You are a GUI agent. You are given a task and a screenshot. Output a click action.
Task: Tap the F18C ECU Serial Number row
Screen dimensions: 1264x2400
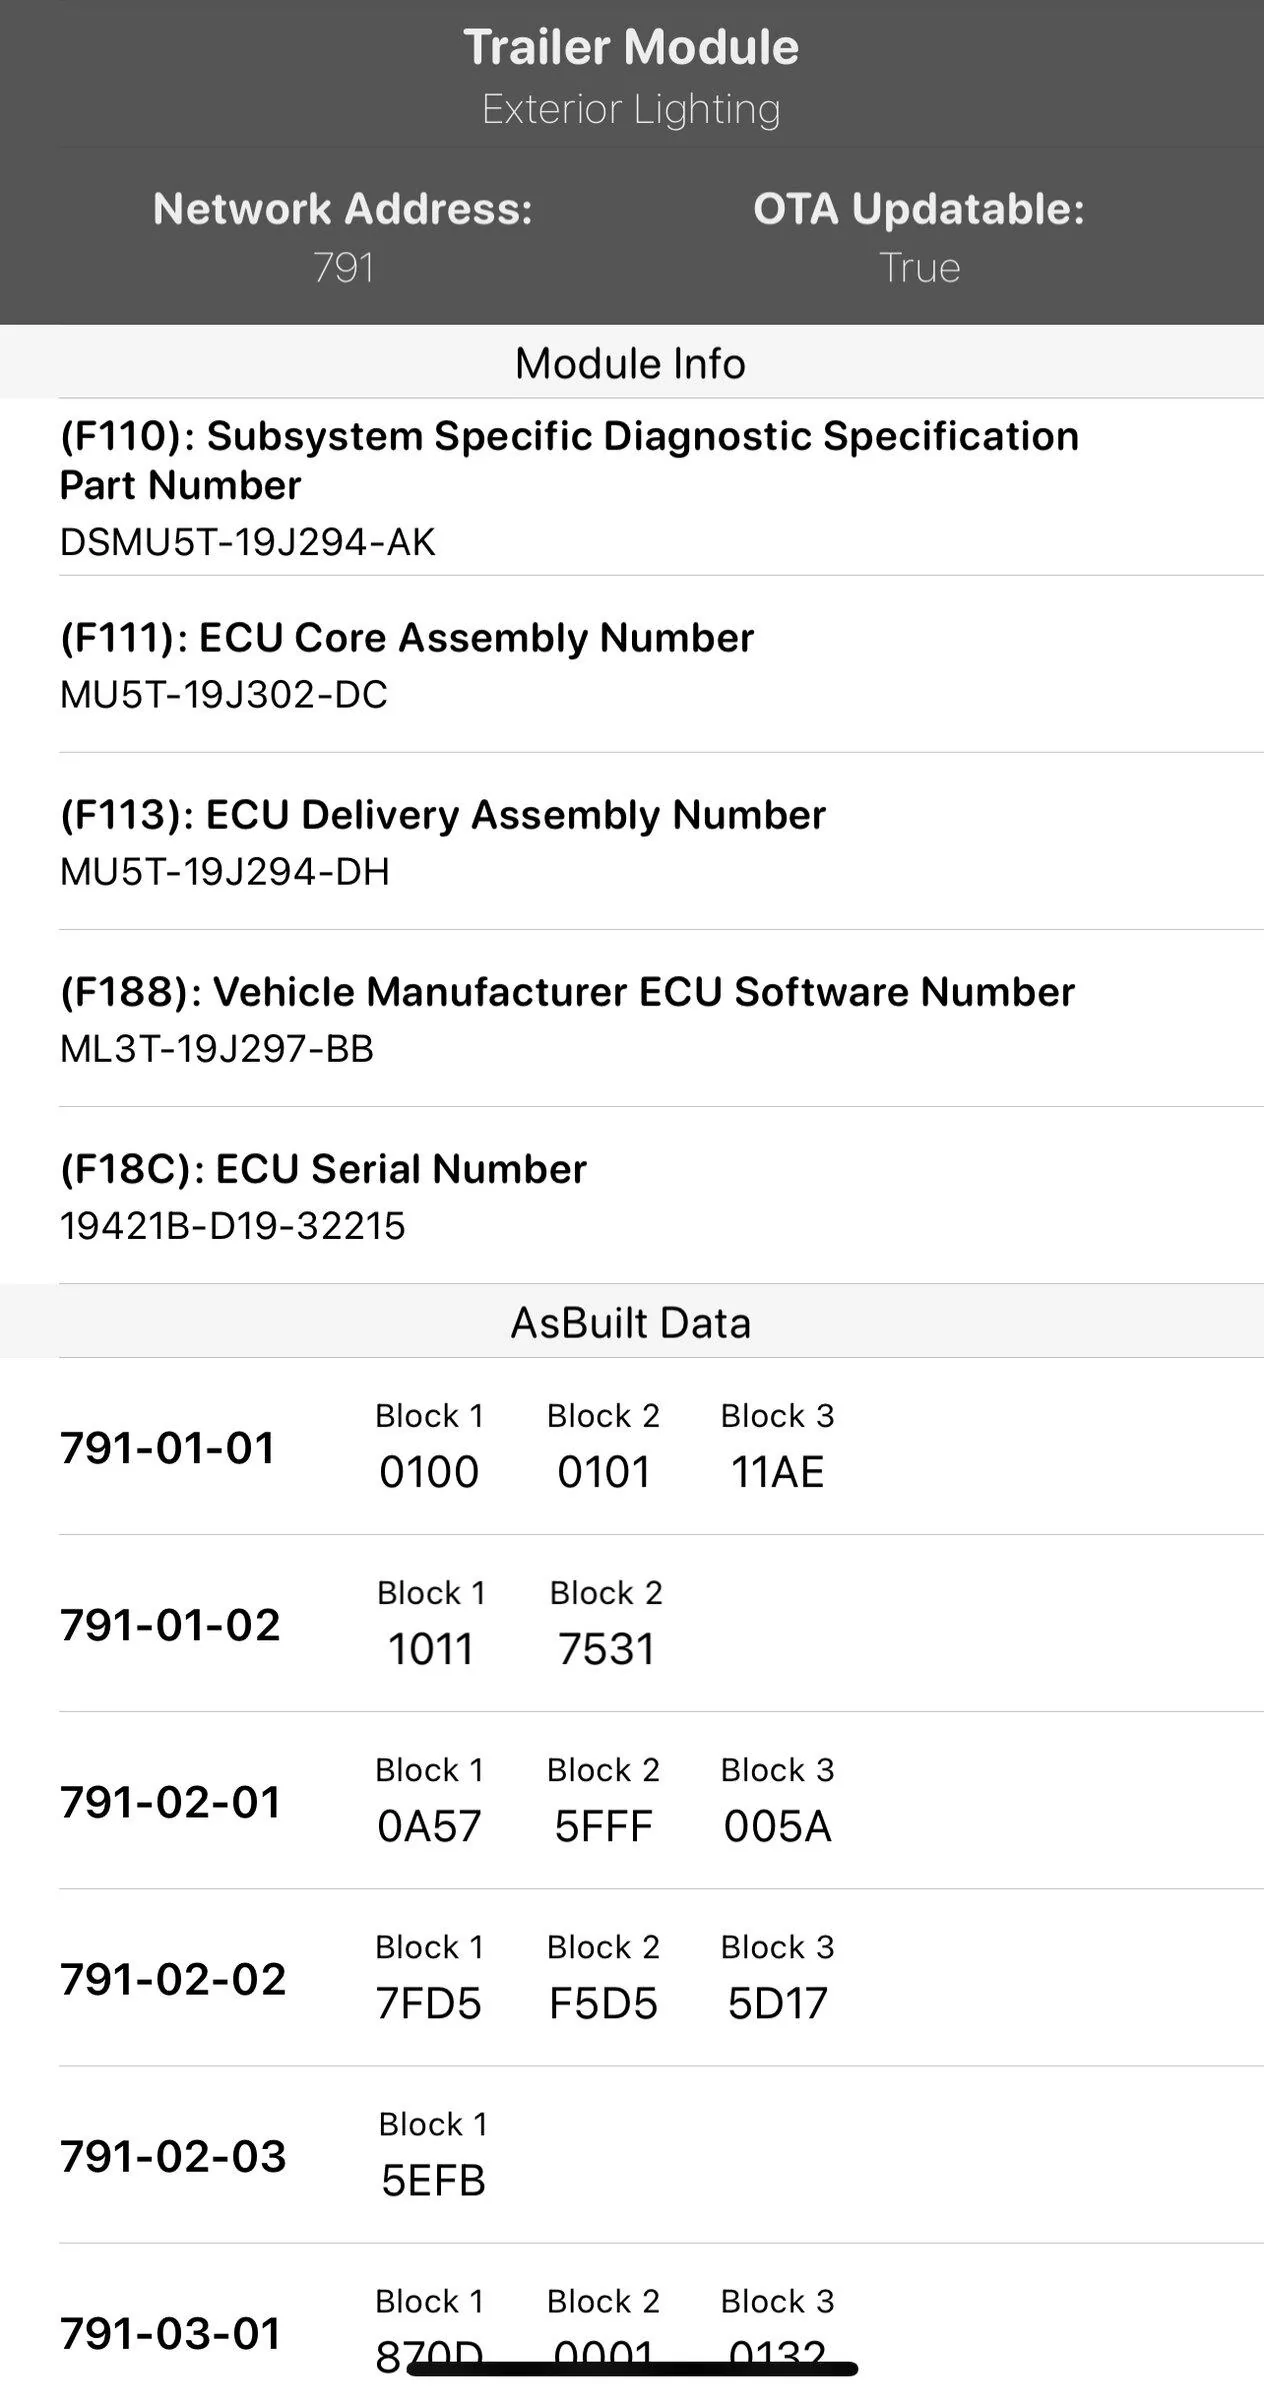coord(323,1196)
